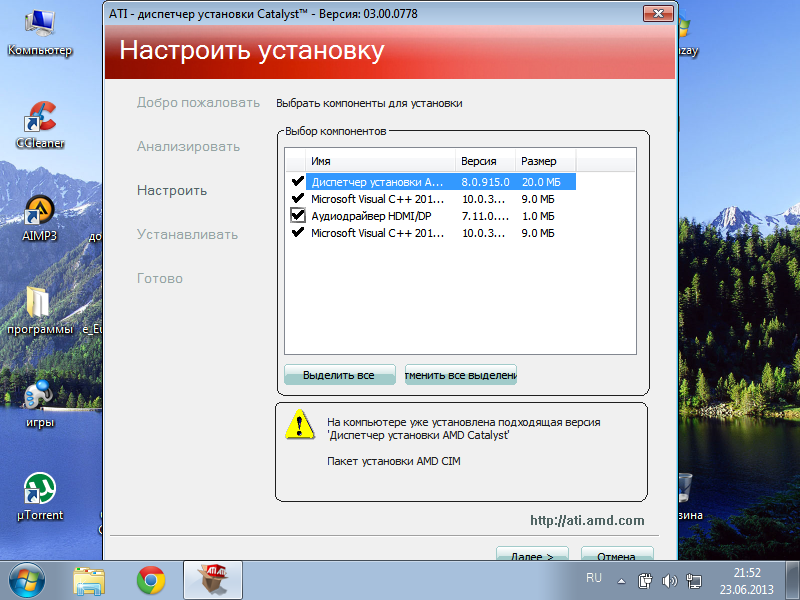Open the Windows Start menu
The width and height of the screenshot is (800, 600).
point(27,581)
